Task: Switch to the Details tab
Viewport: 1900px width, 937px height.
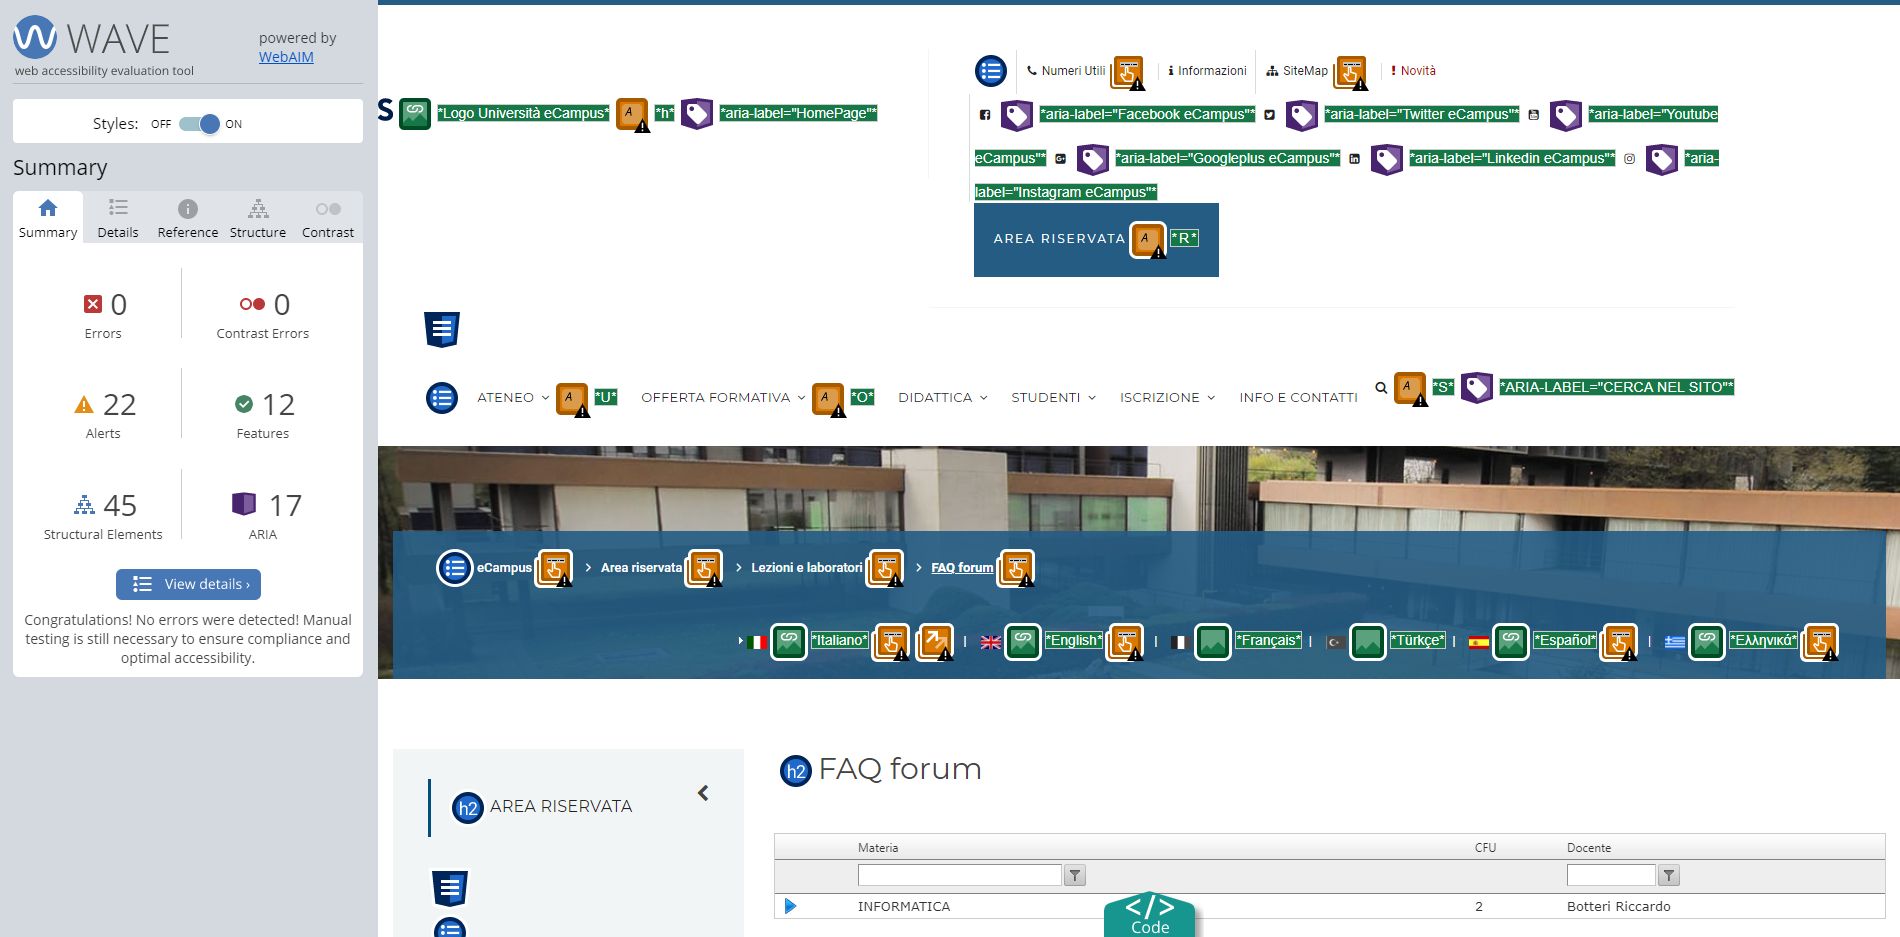Action: coord(118,218)
